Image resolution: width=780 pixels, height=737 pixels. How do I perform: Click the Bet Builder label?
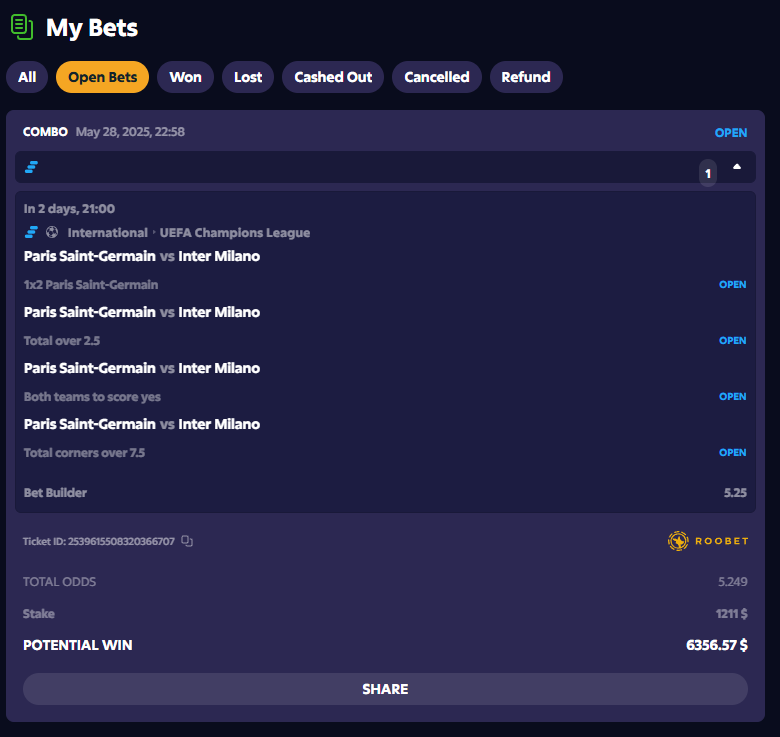(x=55, y=493)
